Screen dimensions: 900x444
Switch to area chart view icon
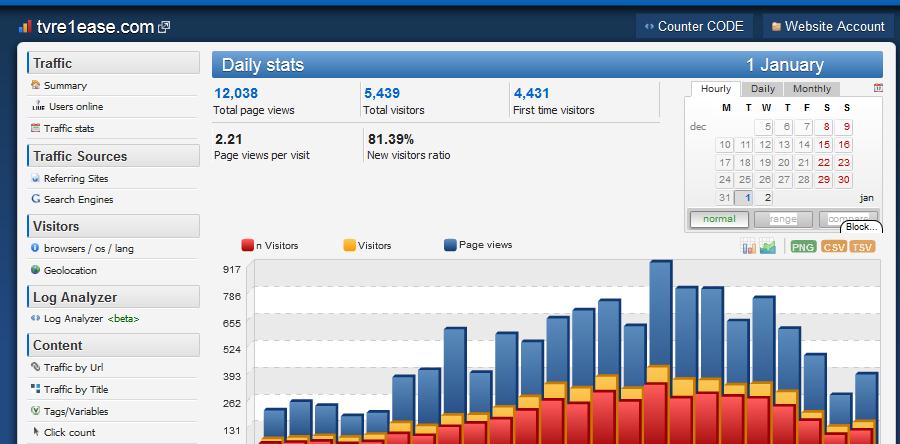[x=767, y=246]
